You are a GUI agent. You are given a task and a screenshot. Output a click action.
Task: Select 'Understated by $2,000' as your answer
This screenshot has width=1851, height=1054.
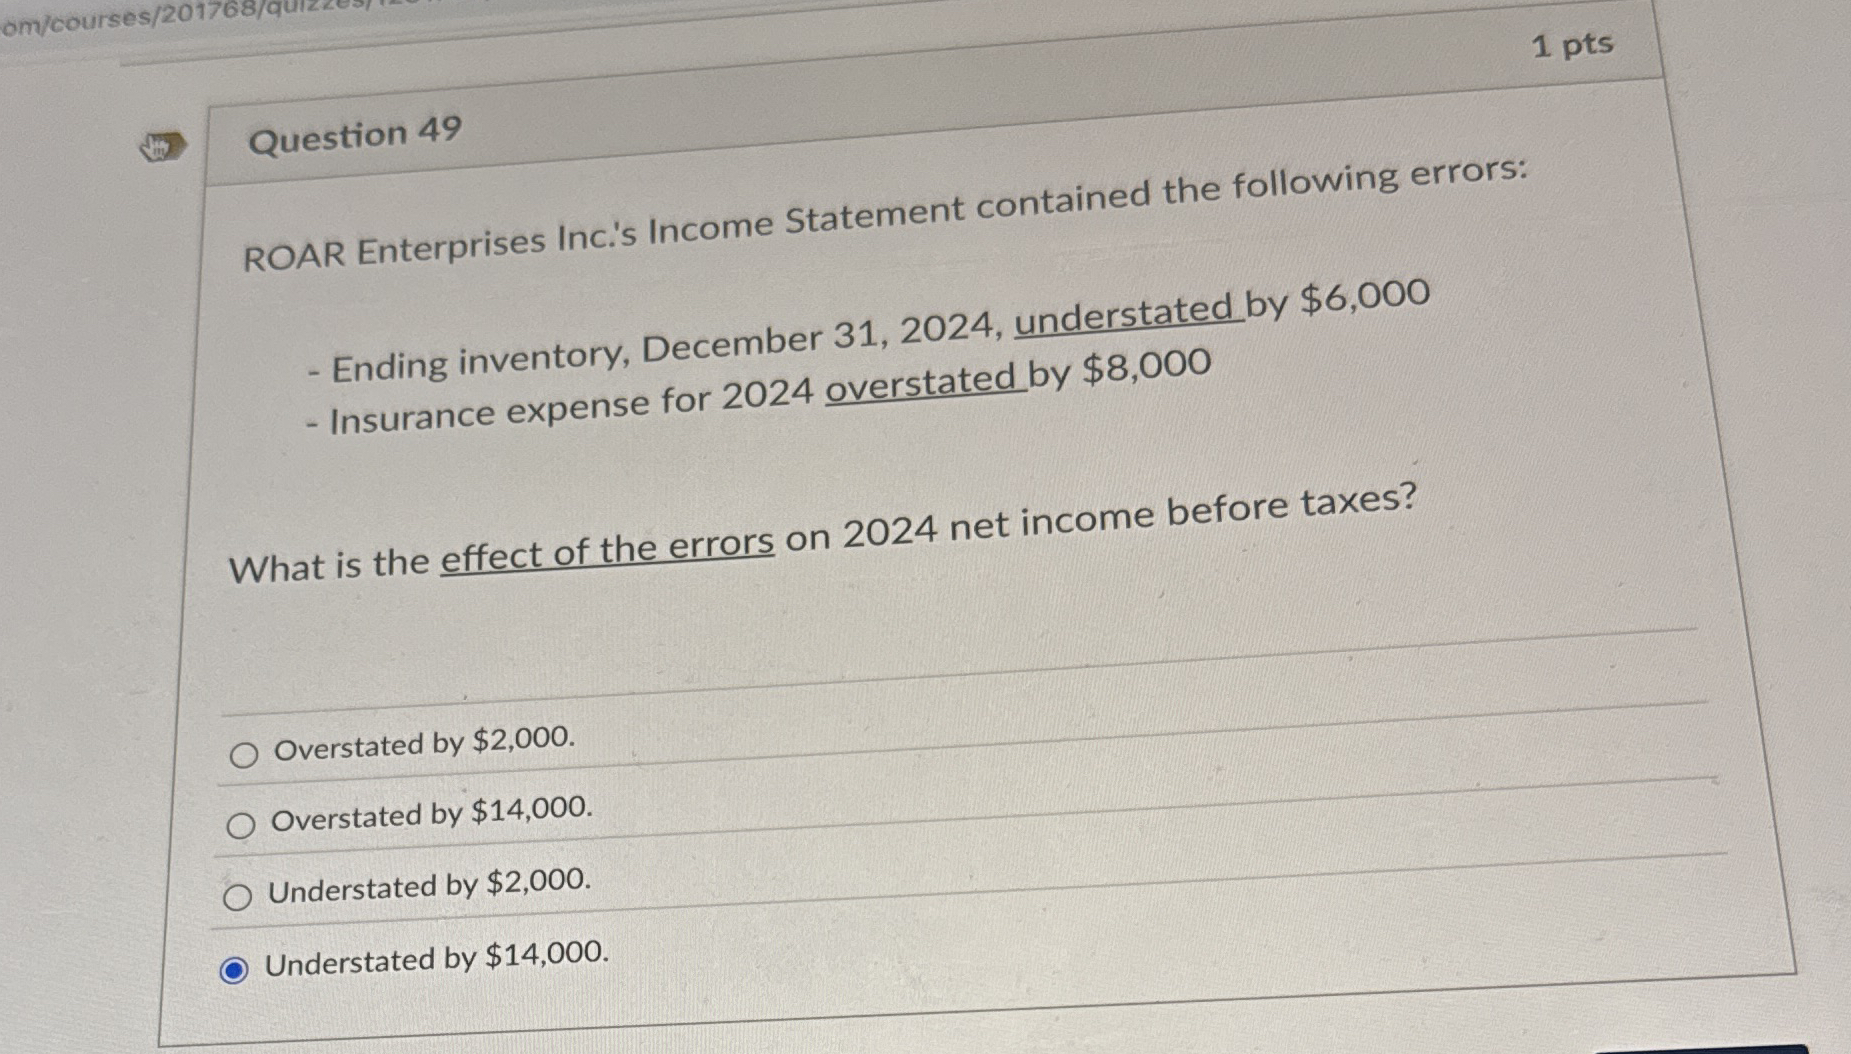238,898
